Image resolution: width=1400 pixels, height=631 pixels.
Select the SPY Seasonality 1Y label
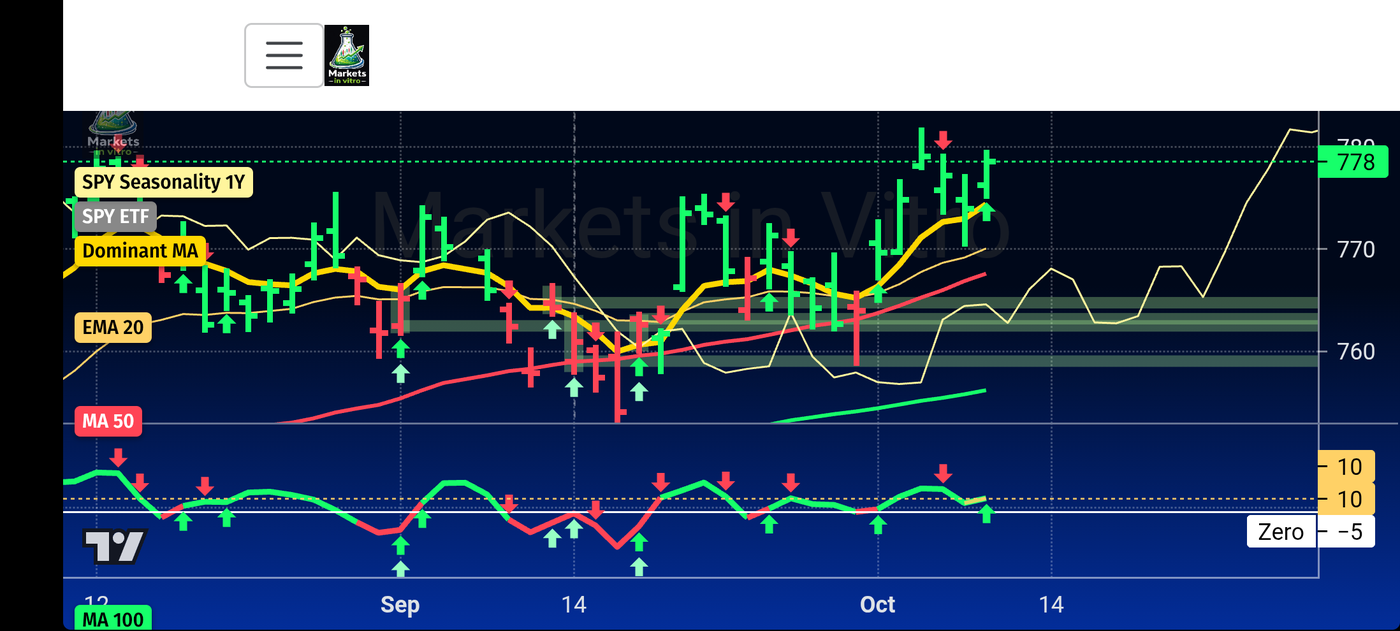pos(164,182)
